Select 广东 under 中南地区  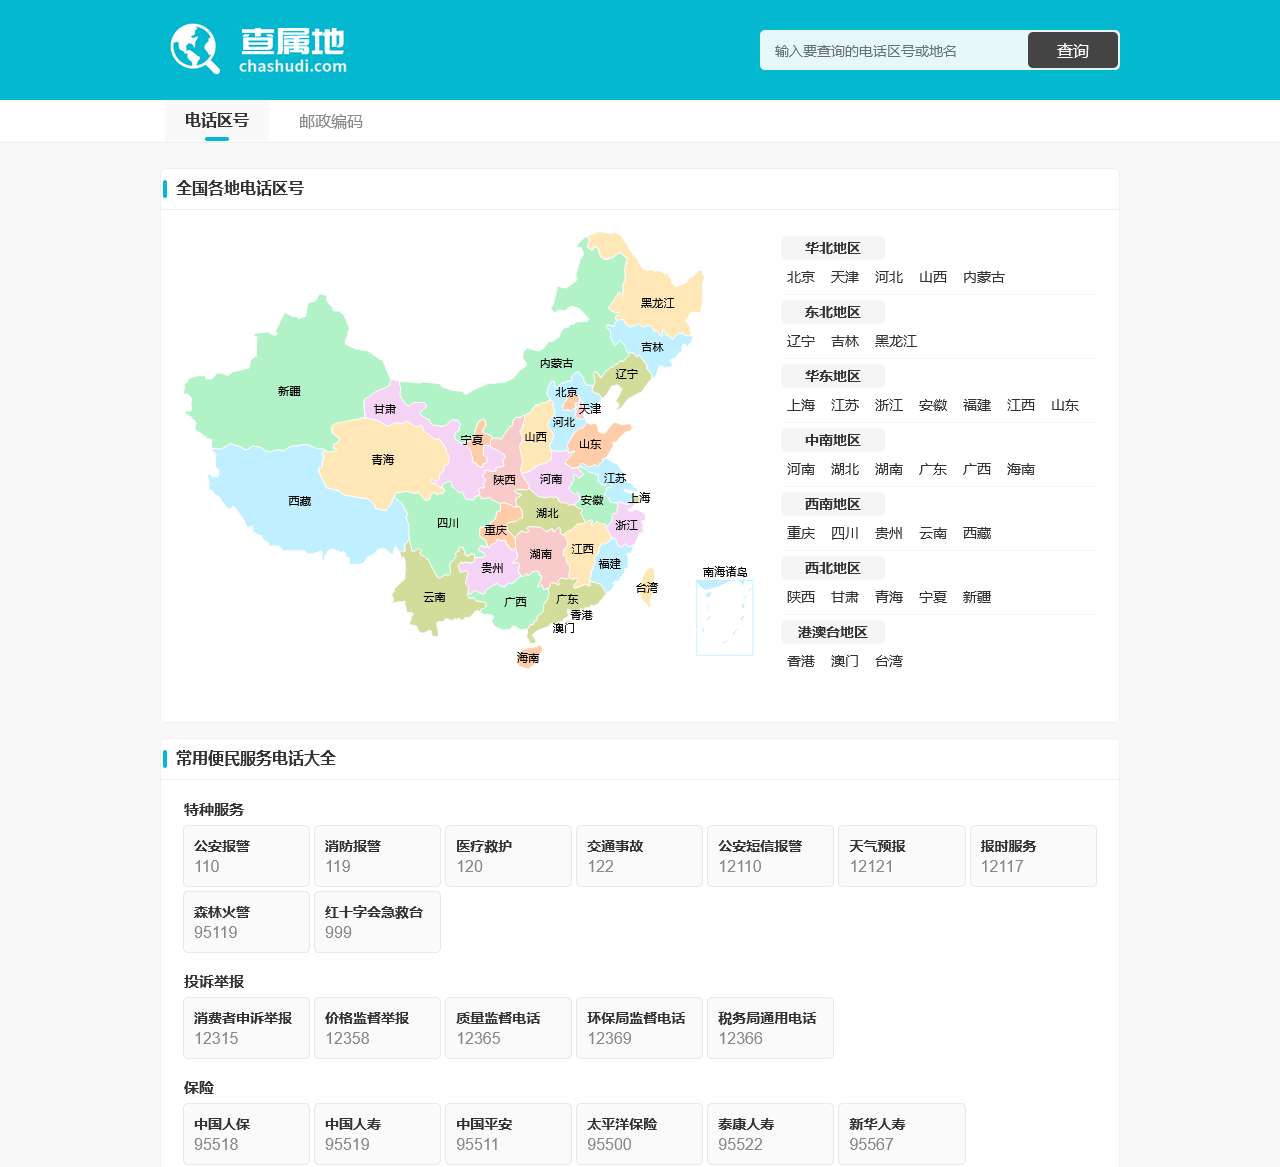(x=933, y=469)
